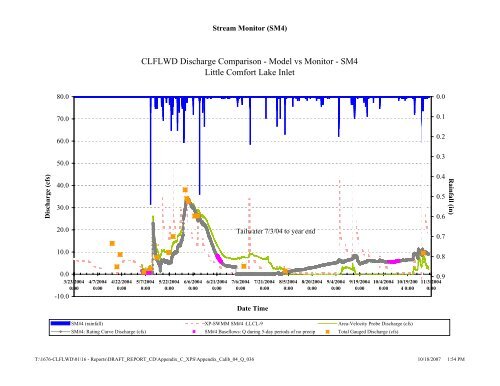Click the footer date 10/18/2007
This screenshot has width=500, height=386.
[x=429, y=359]
